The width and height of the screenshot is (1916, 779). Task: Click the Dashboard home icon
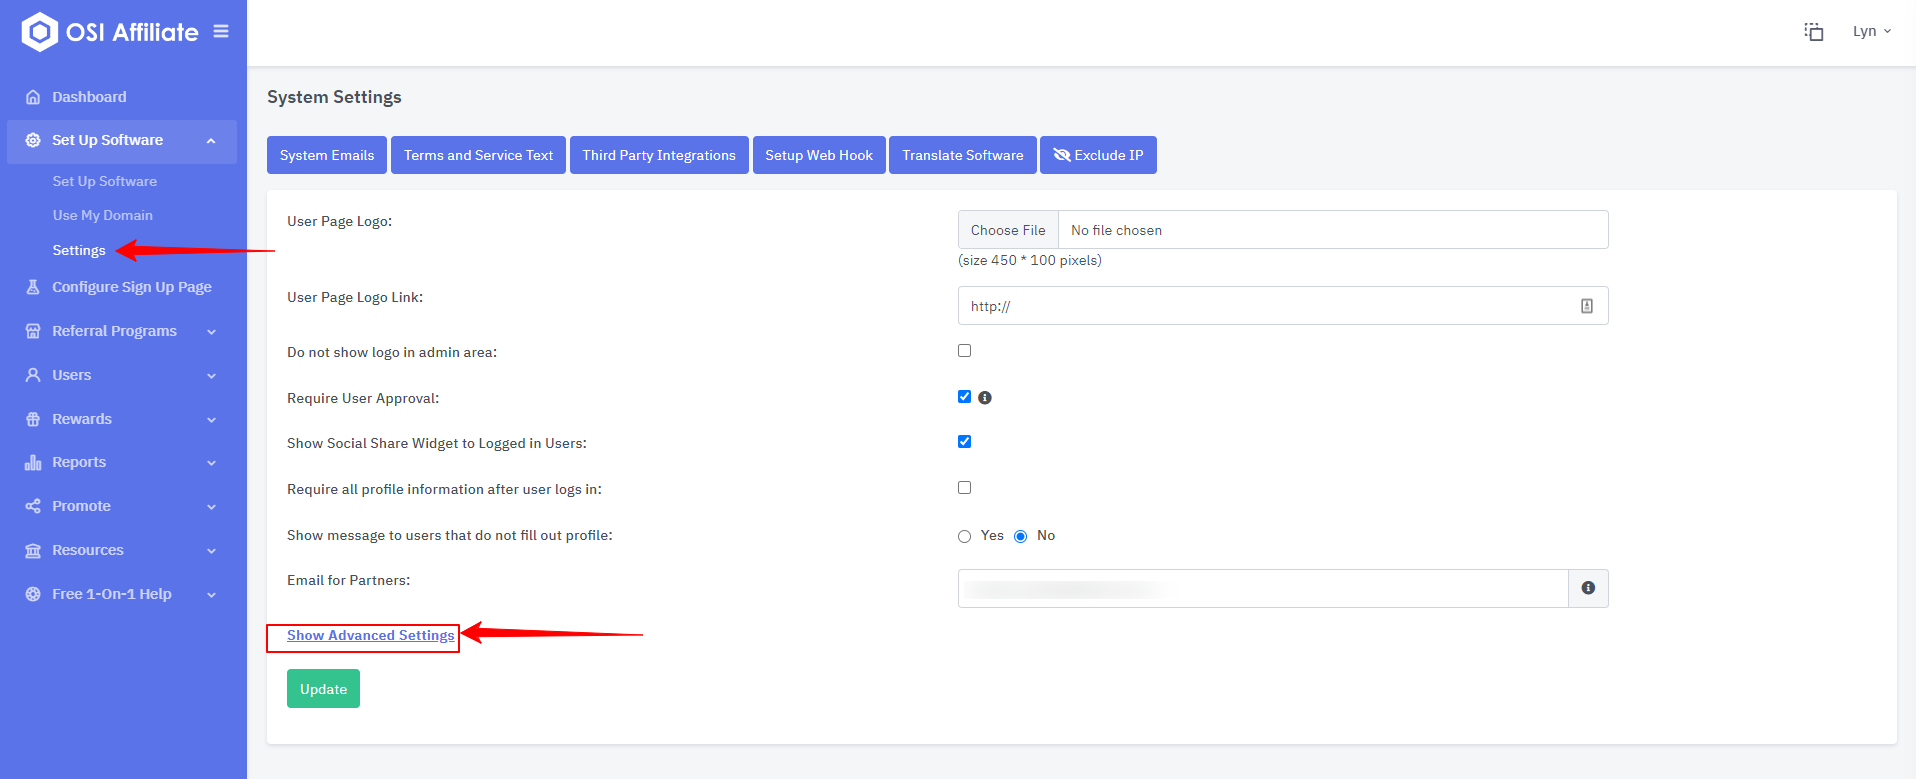(x=33, y=97)
